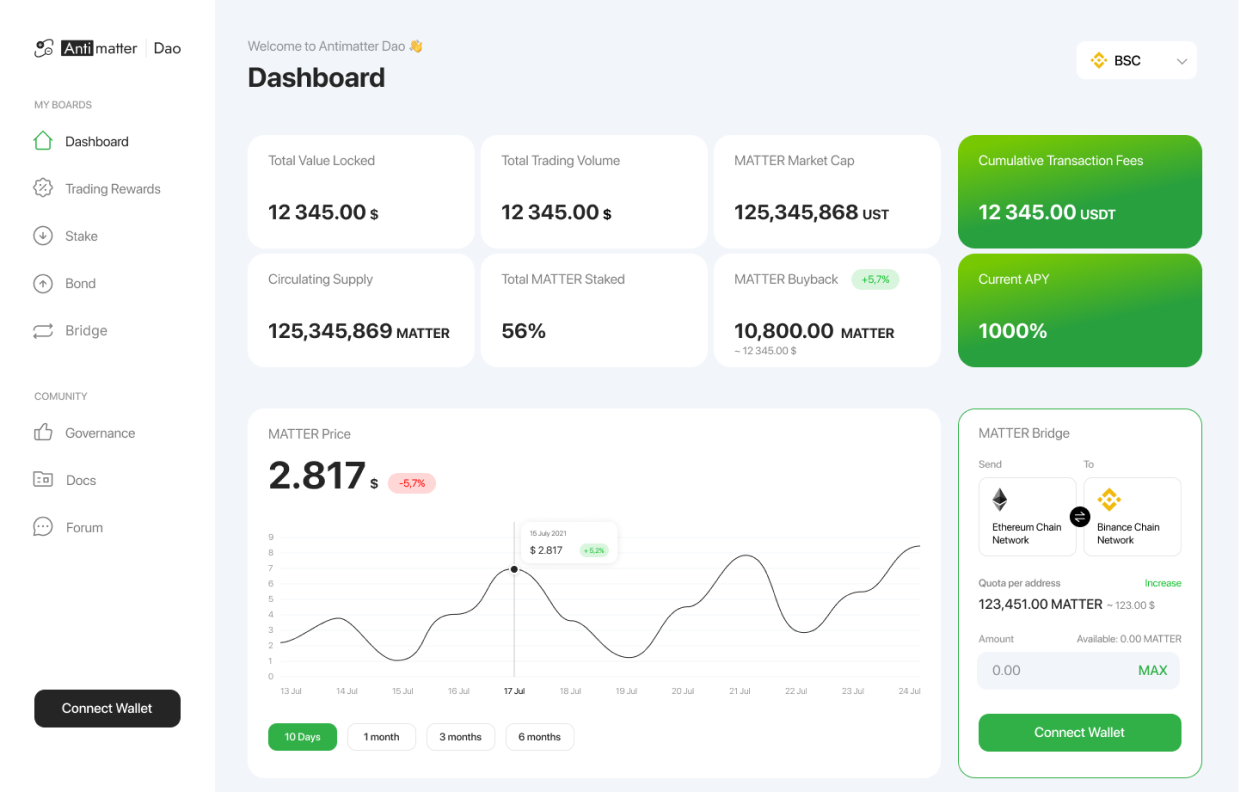
Task: Click the Stake download-arrow icon
Action: [x=43, y=236]
